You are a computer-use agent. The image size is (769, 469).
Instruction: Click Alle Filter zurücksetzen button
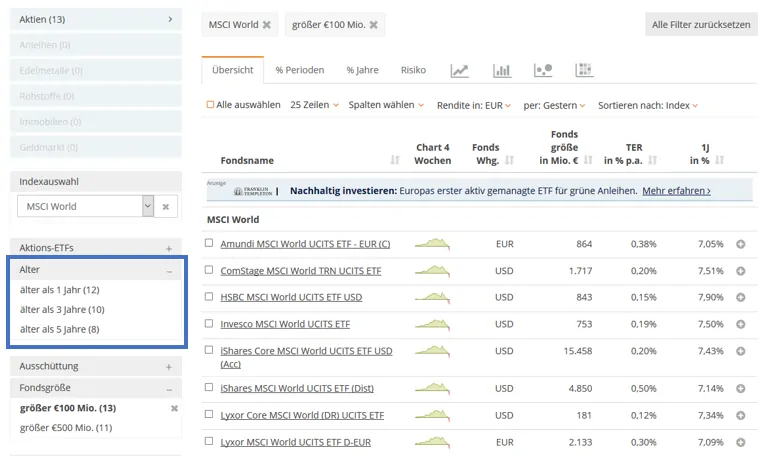(x=701, y=25)
